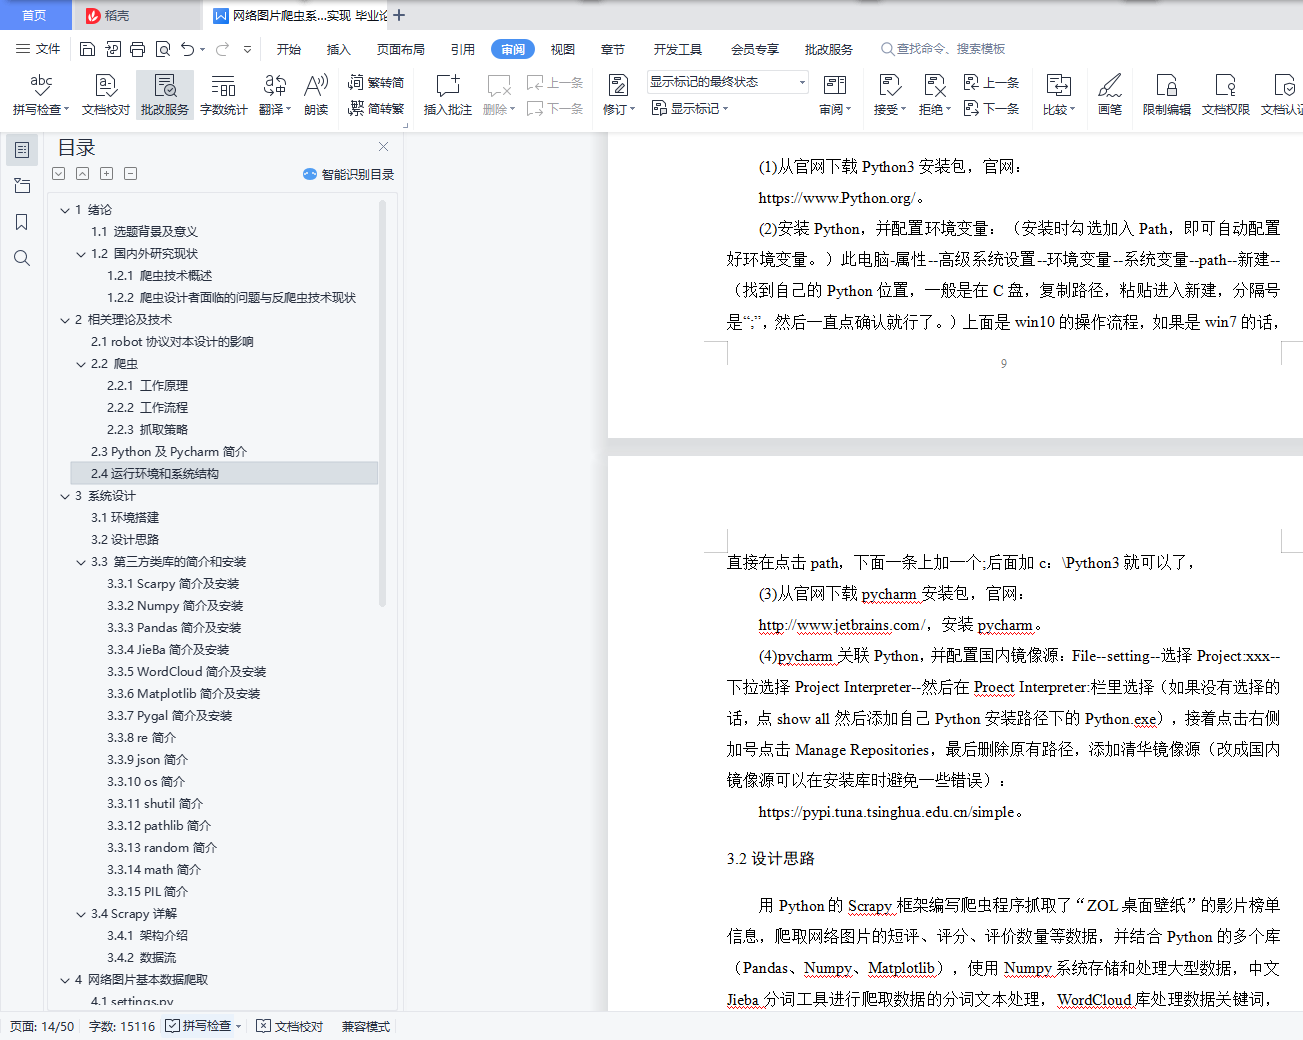Screen dimensions: 1303x1040
Task: Open the 显示标记 dropdown
Action: (x=690, y=109)
